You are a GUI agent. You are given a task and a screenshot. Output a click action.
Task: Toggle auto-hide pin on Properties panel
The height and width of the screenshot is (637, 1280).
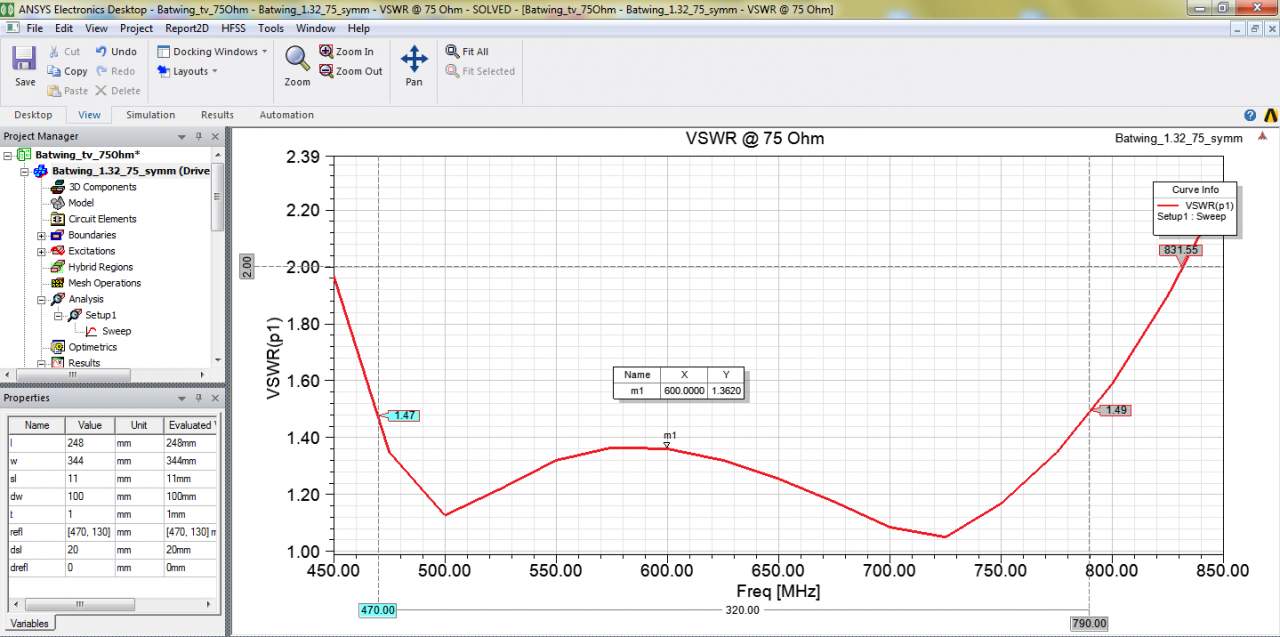tap(198, 398)
